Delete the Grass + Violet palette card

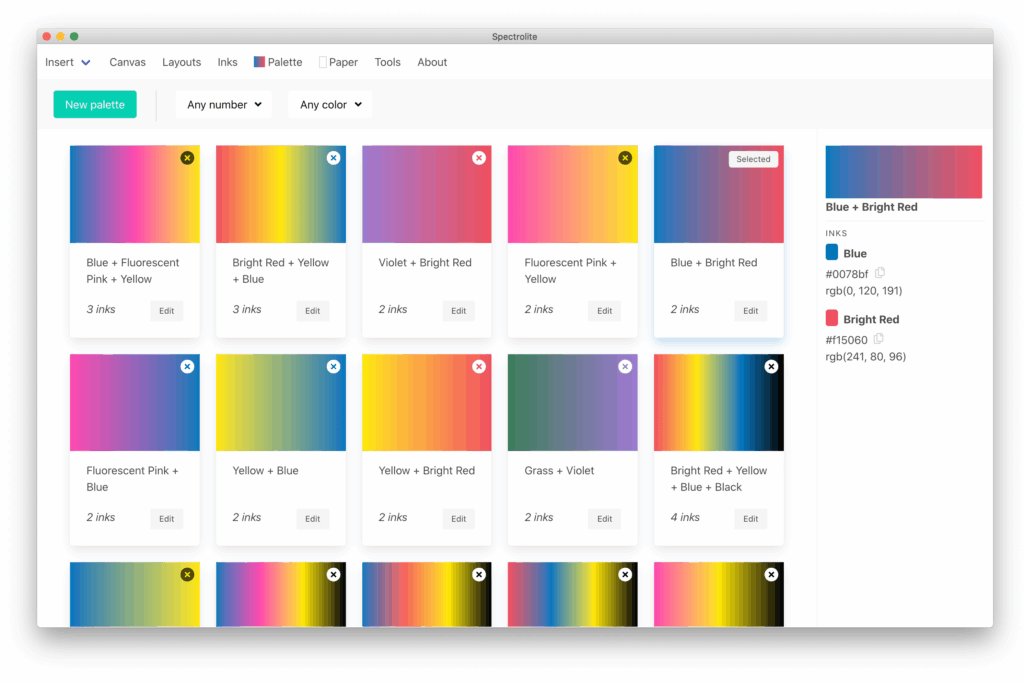coord(625,367)
